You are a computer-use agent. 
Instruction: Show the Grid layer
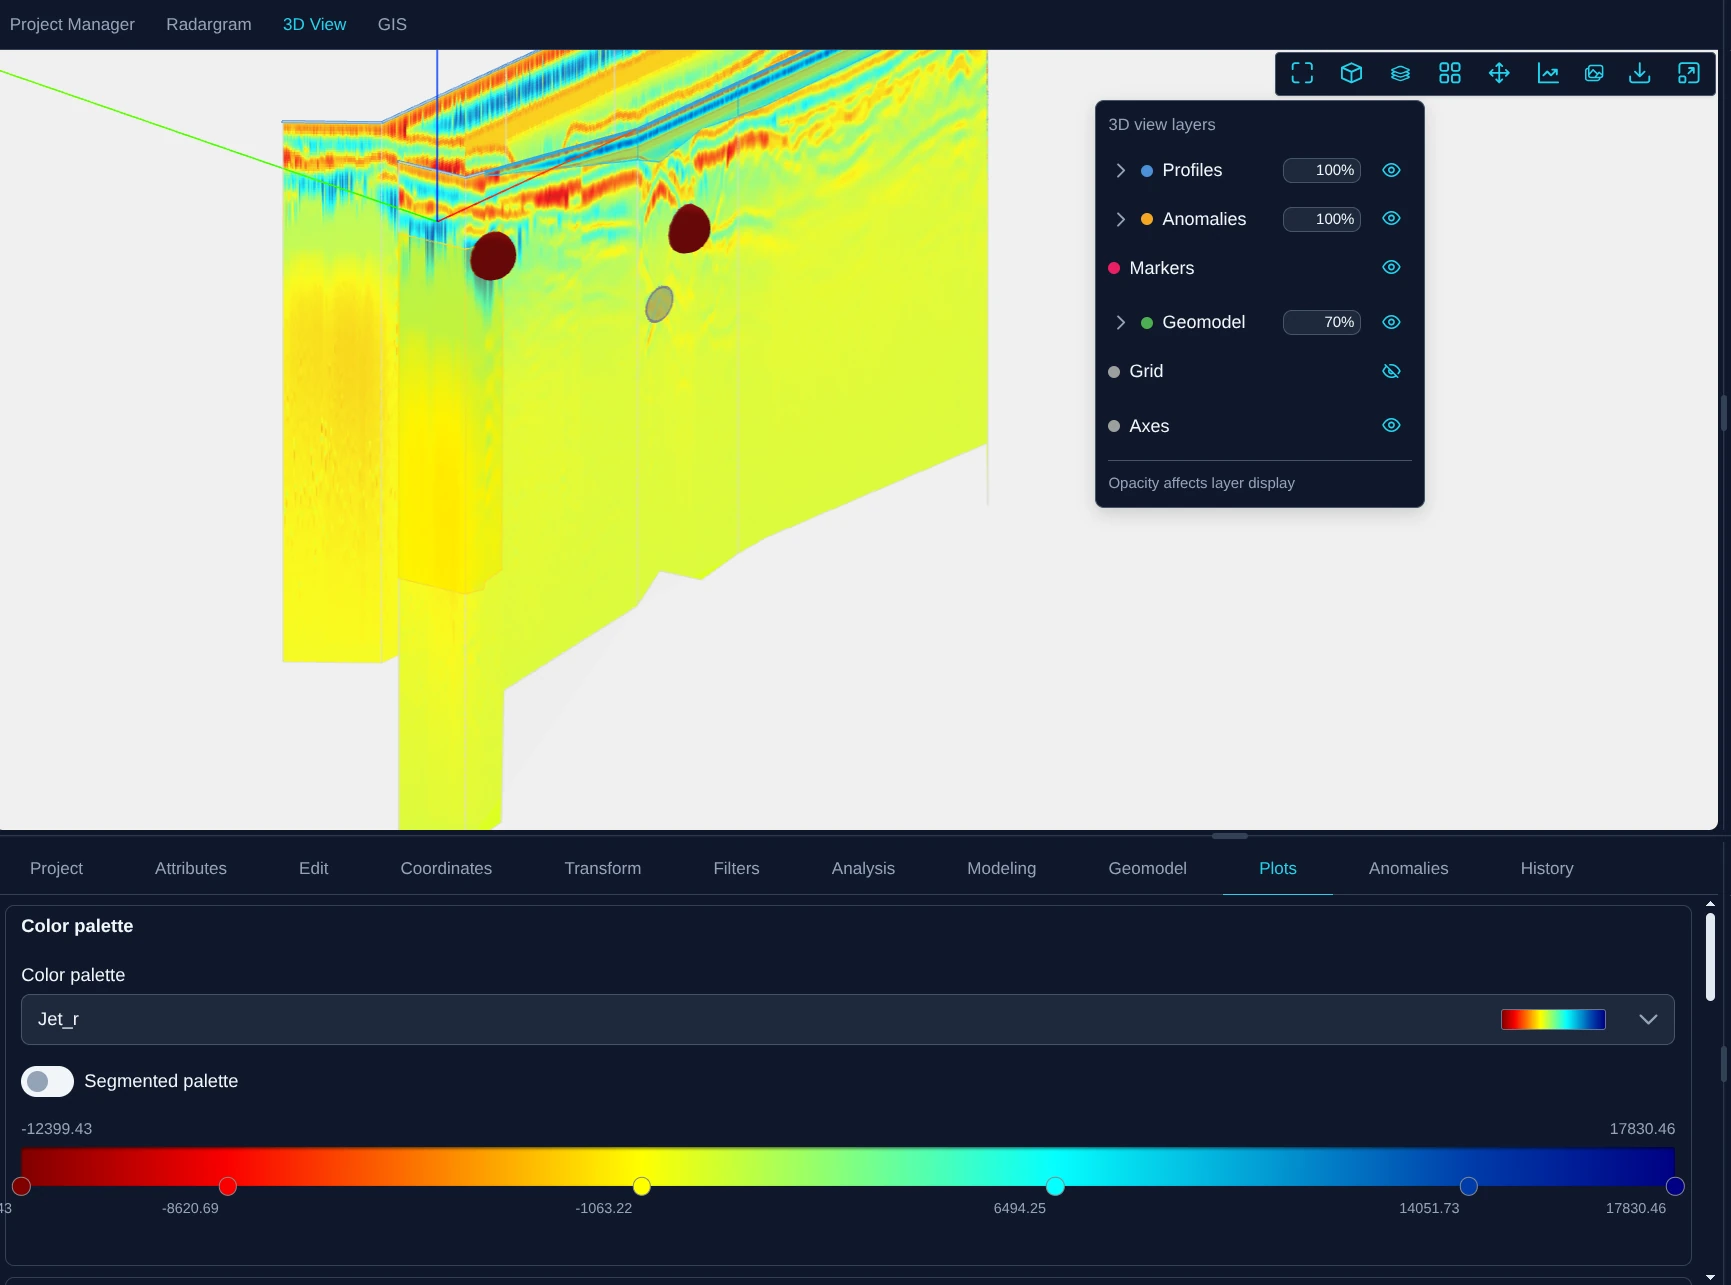click(x=1390, y=371)
